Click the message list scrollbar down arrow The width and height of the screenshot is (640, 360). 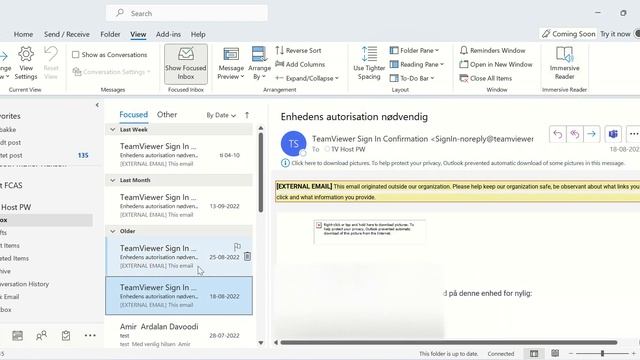pyautogui.click(x=261, y=343)
